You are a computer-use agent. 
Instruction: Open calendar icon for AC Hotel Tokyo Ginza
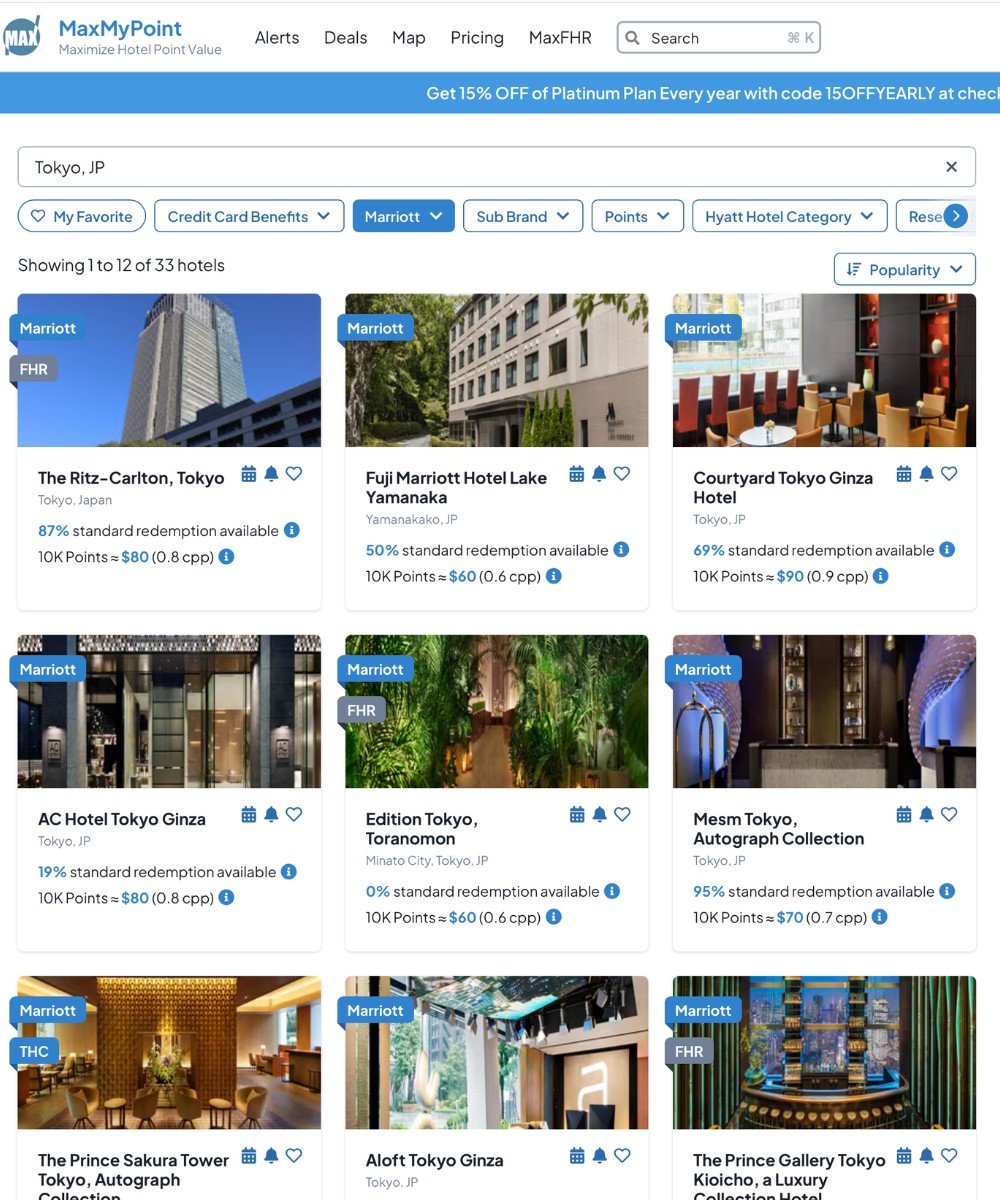pyautogui.click(x=249, y=815)
